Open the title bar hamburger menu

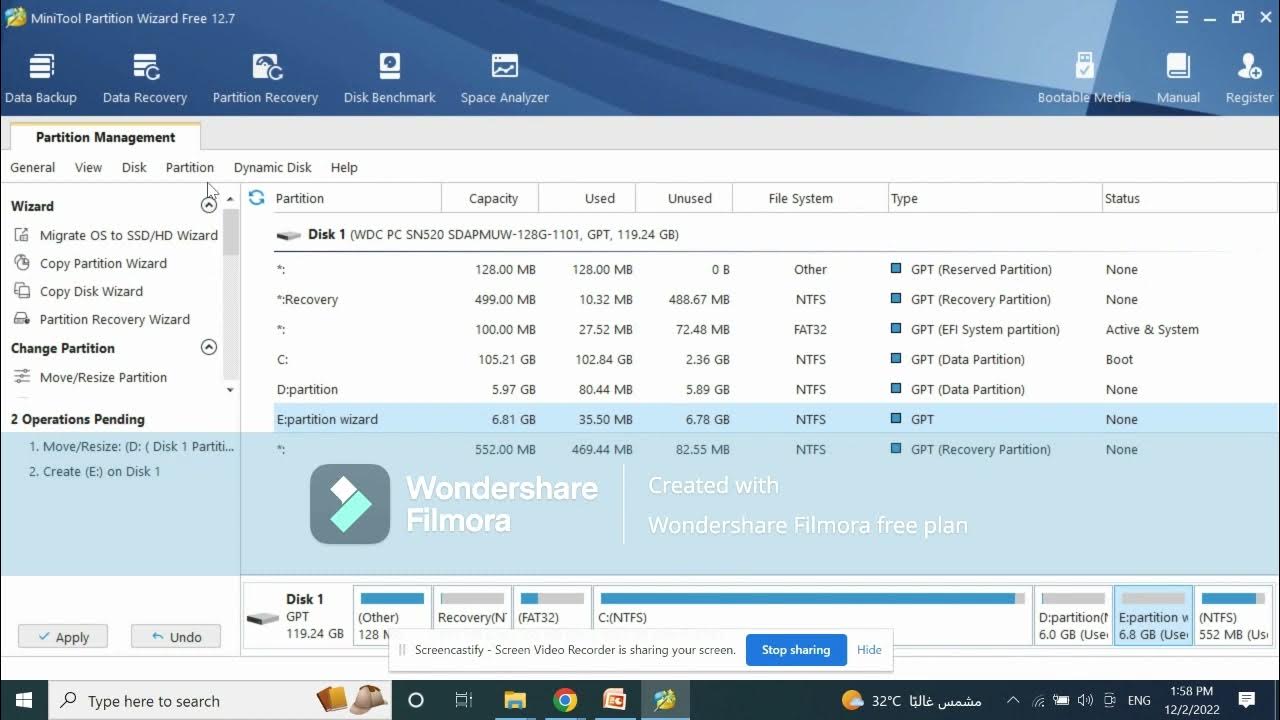(x=1182, y=17)
